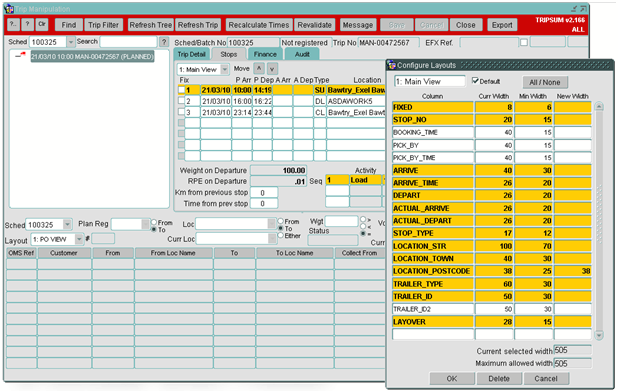Click the '?..' toolbar button
The height and width of the screenshot is (391, 618).
point(13,24)
